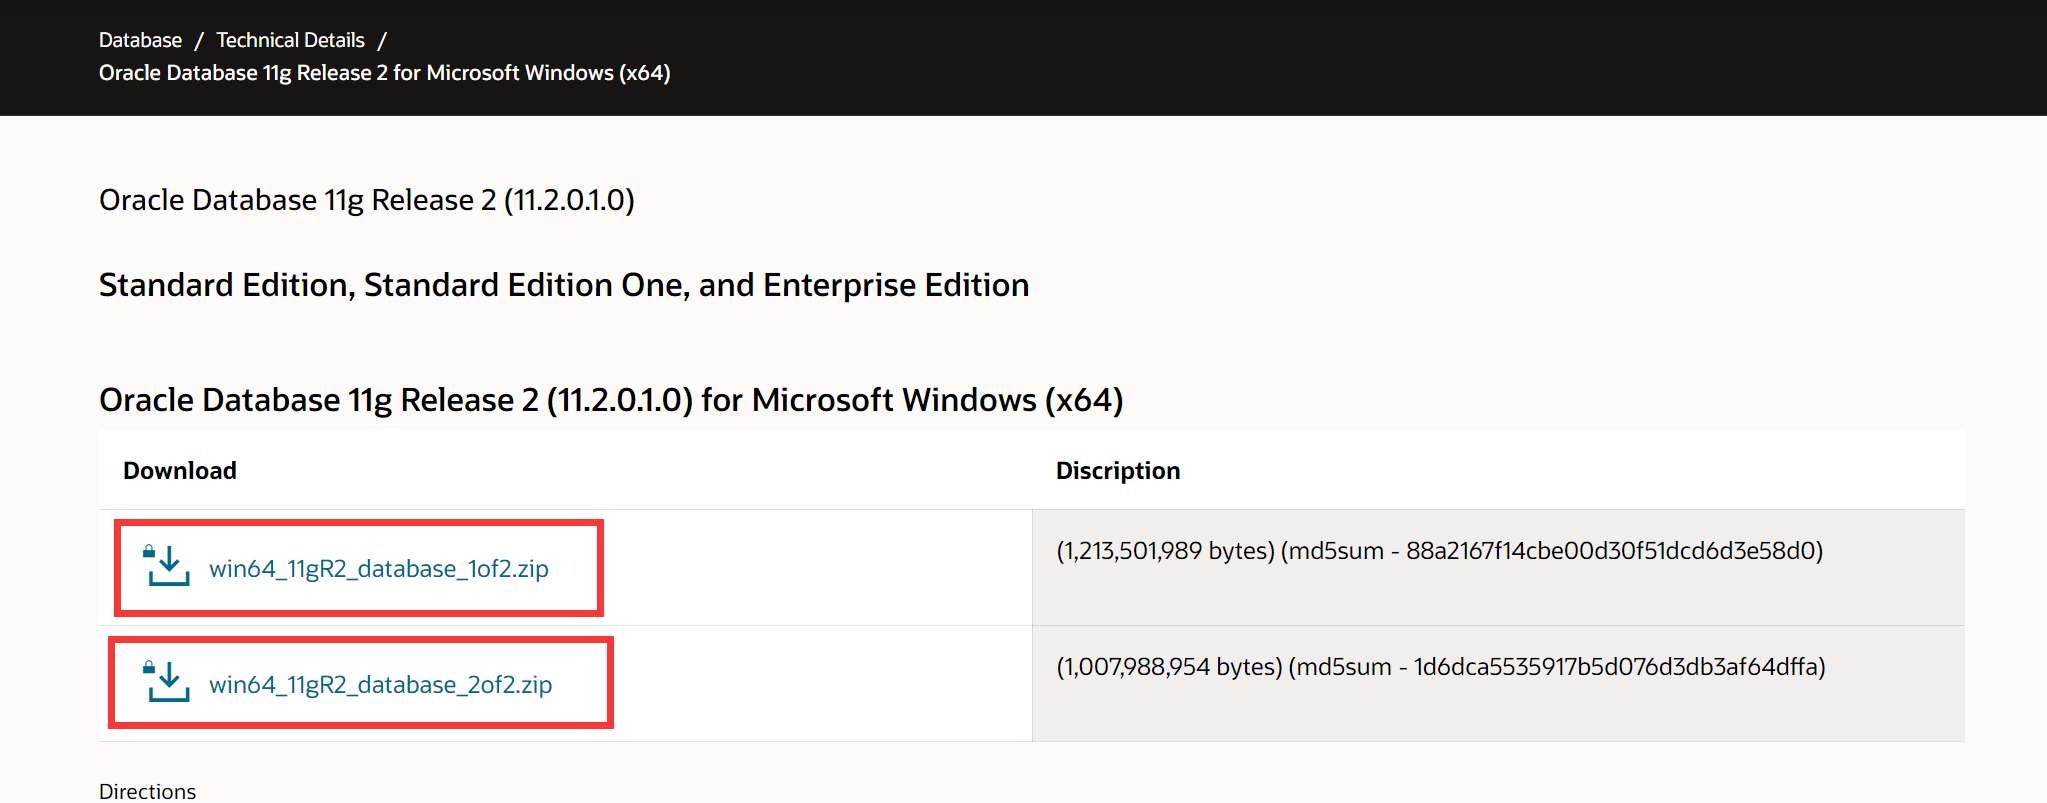This screenshot has height=803, width=2047.
Task: Click the Discription column header
Action: (1118, 471)
